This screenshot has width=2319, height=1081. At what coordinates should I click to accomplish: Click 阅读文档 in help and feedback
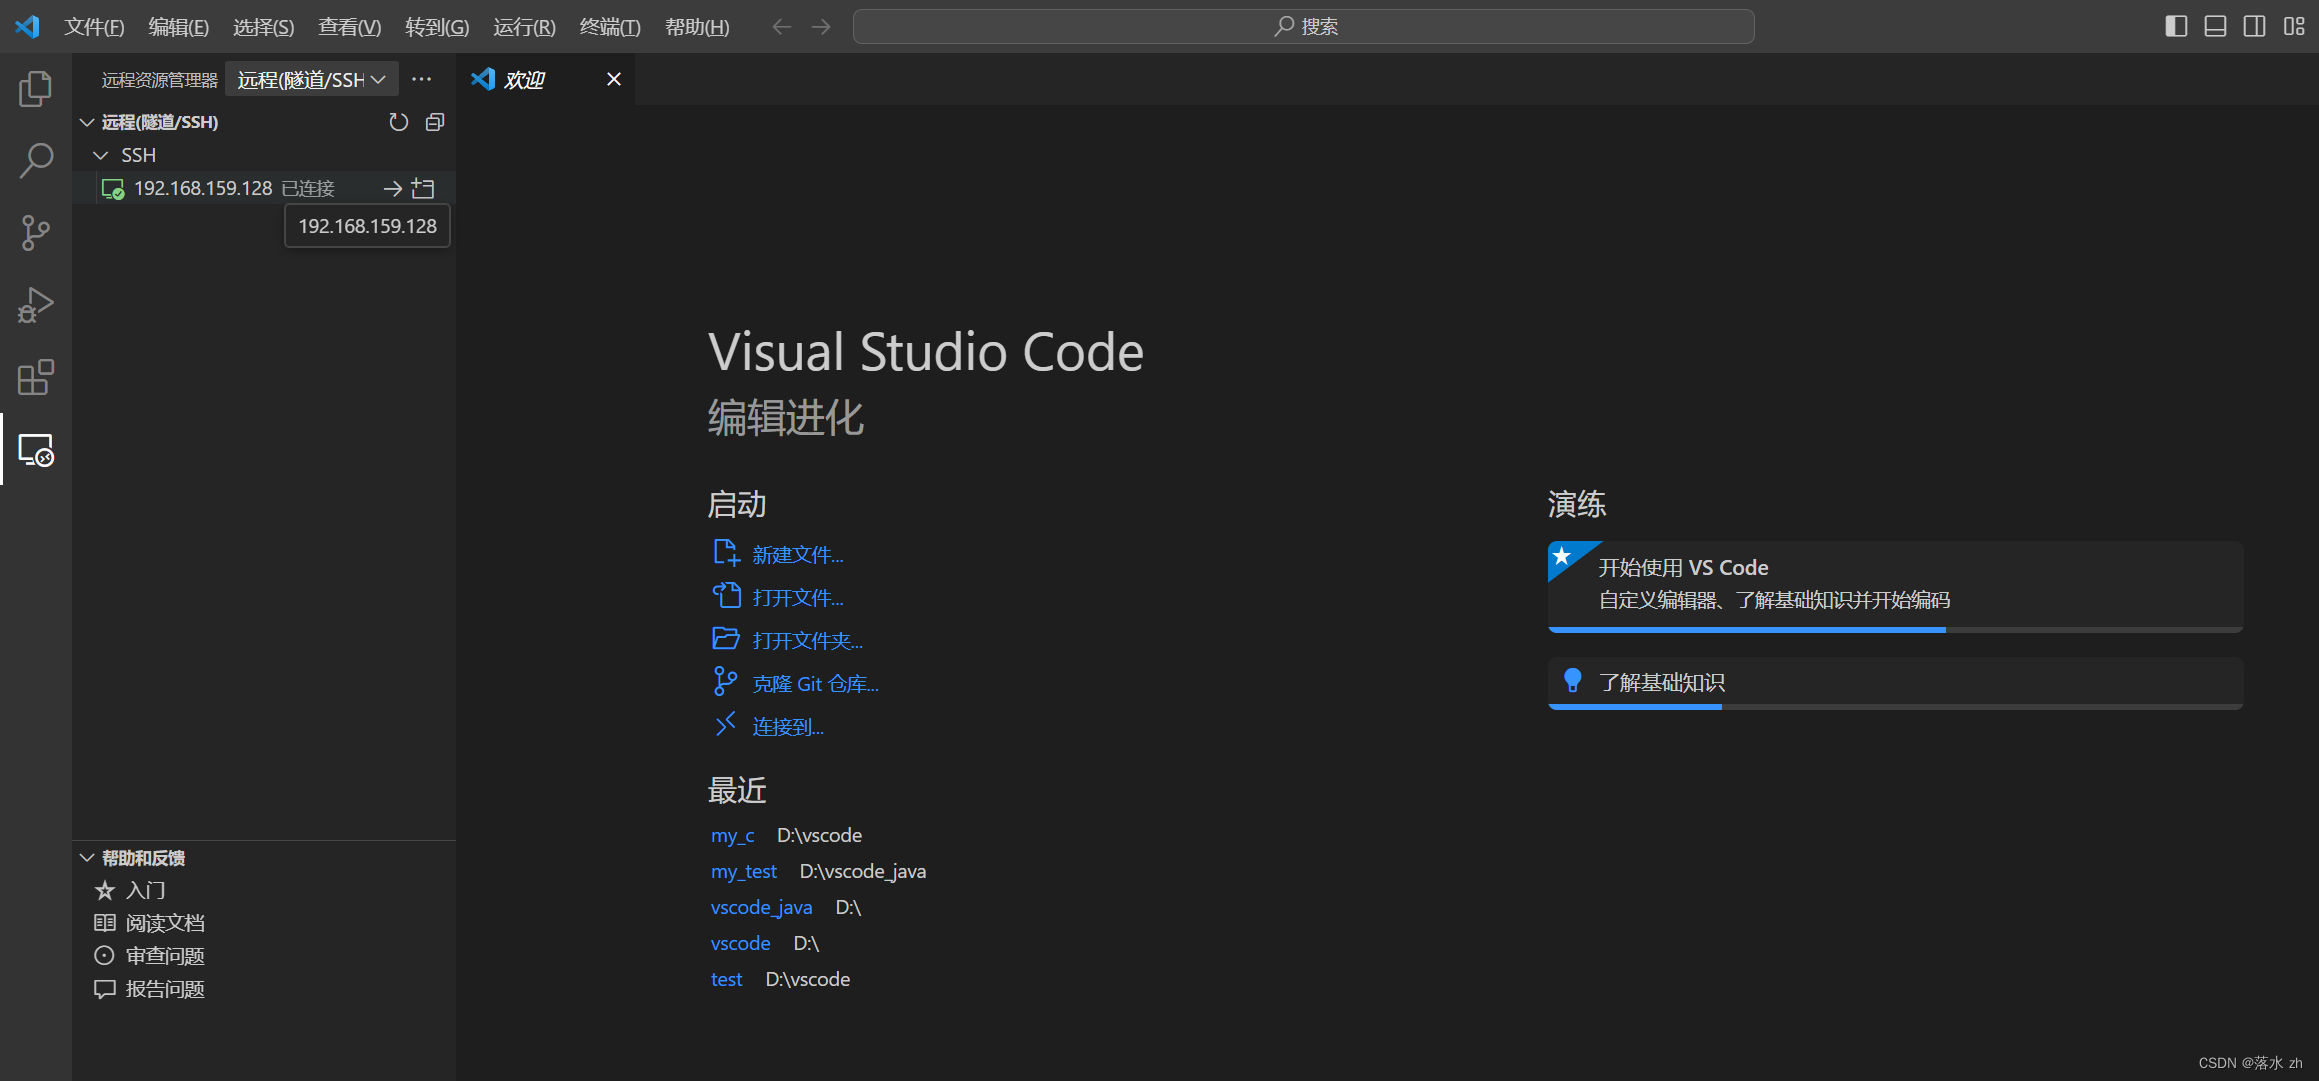[x=165, y=923]
